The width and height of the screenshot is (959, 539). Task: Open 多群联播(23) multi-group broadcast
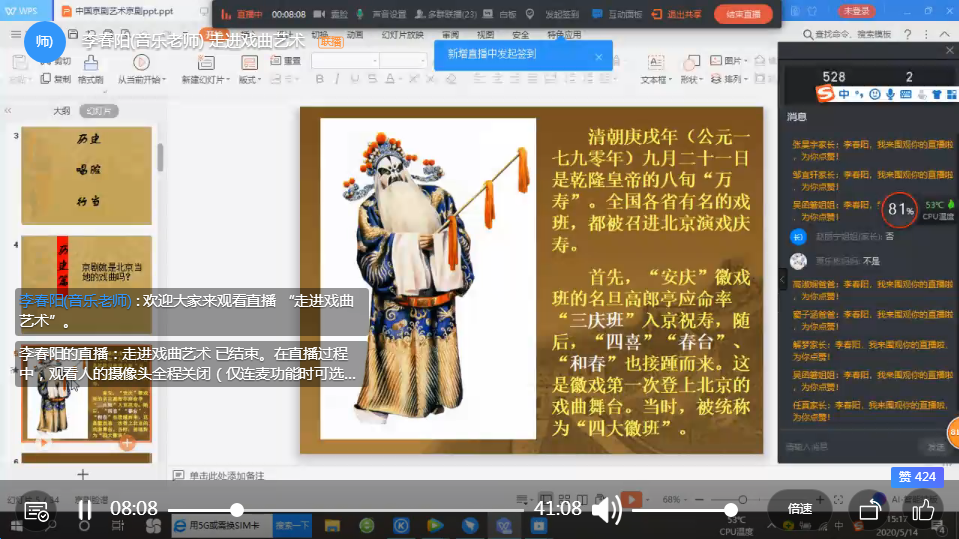tap(446, 14)
